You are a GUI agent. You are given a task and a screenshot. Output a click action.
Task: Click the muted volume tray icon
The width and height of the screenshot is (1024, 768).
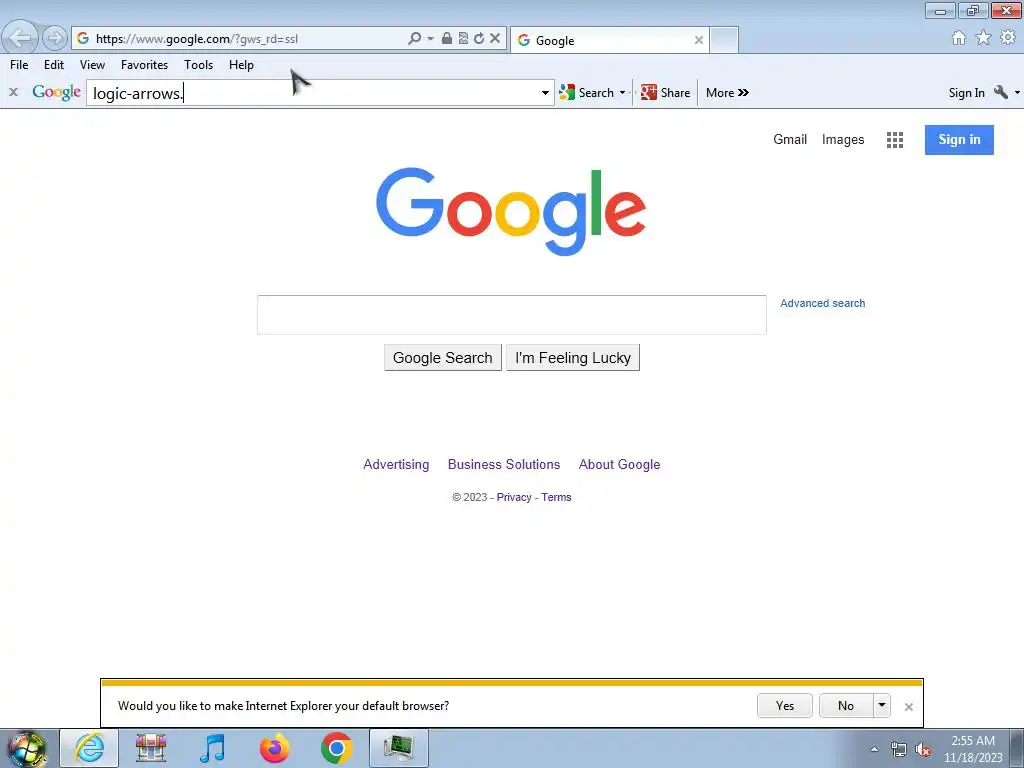(x=923, y=749)
